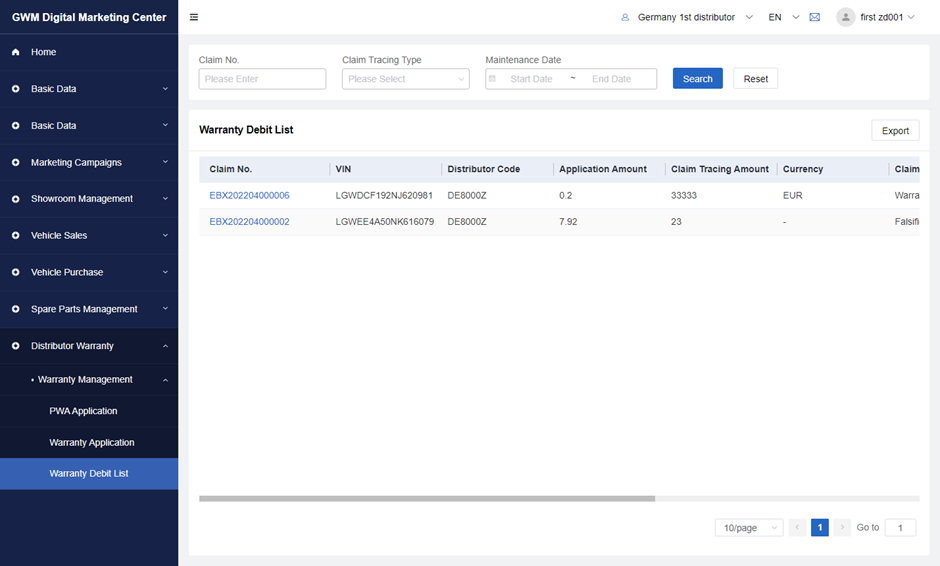Click the Reset button

(x=755, y=79)
